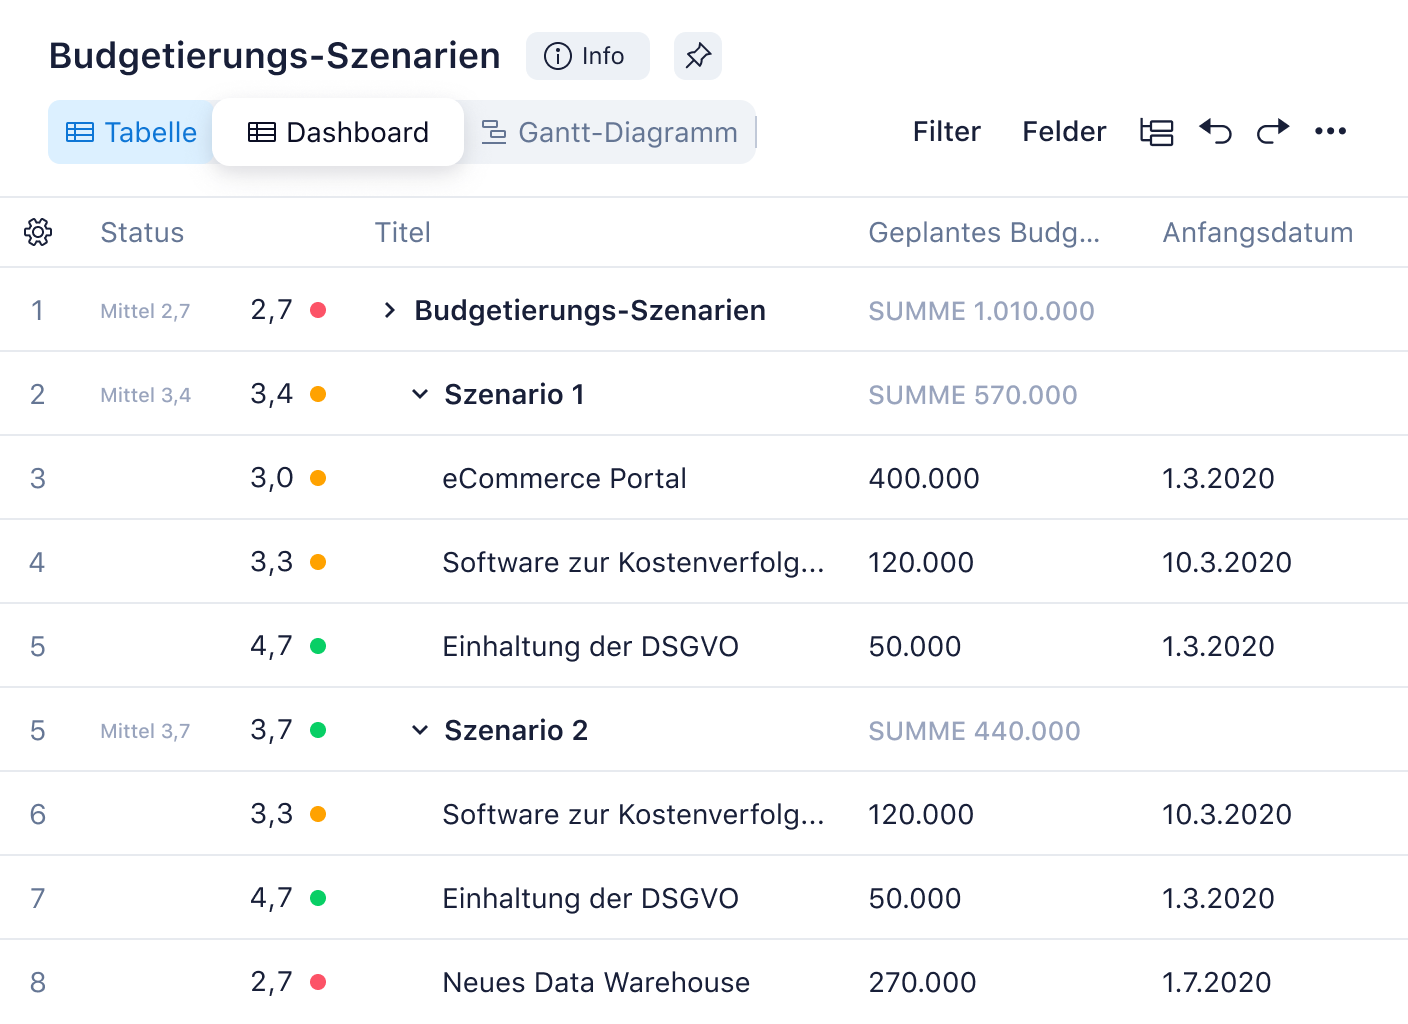
Task: Select the eCommerce Portal title cell
Action: 564,479
